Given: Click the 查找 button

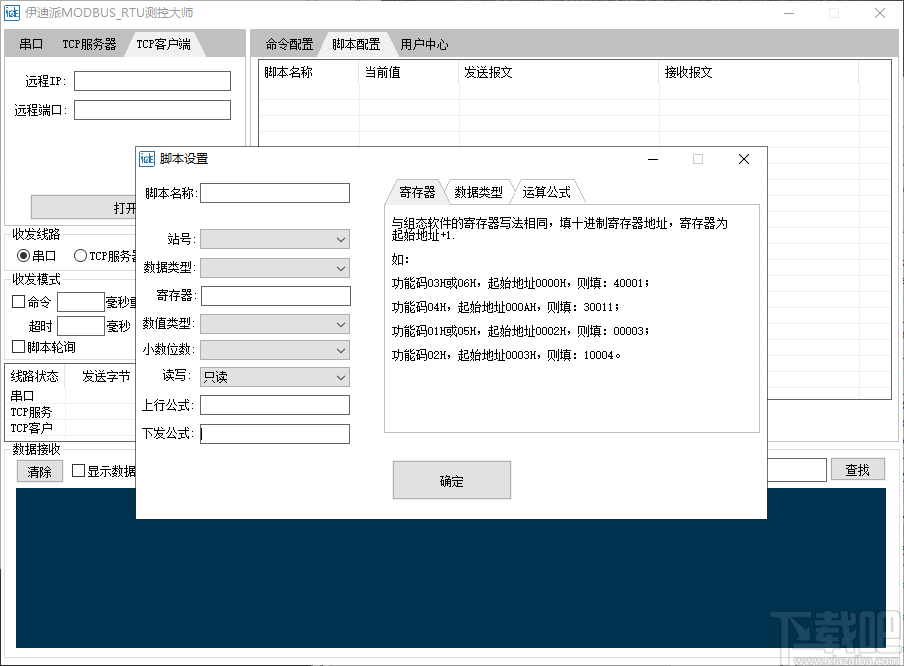Looking at the screenshot, I should [x=857, y=469].
